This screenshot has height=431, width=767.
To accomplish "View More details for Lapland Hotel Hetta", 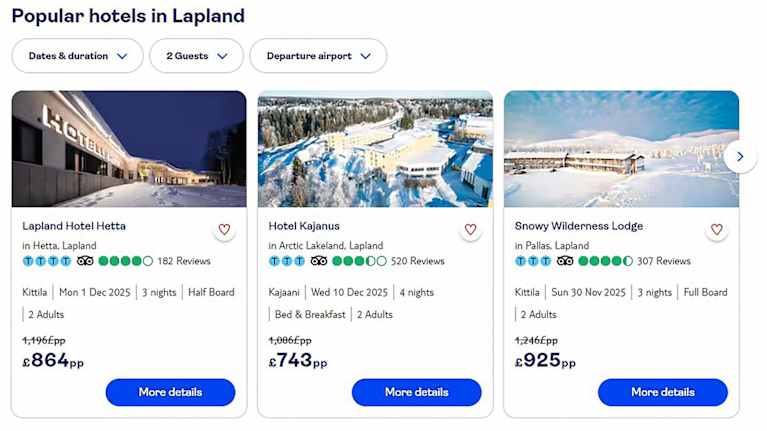I will 170,392.
